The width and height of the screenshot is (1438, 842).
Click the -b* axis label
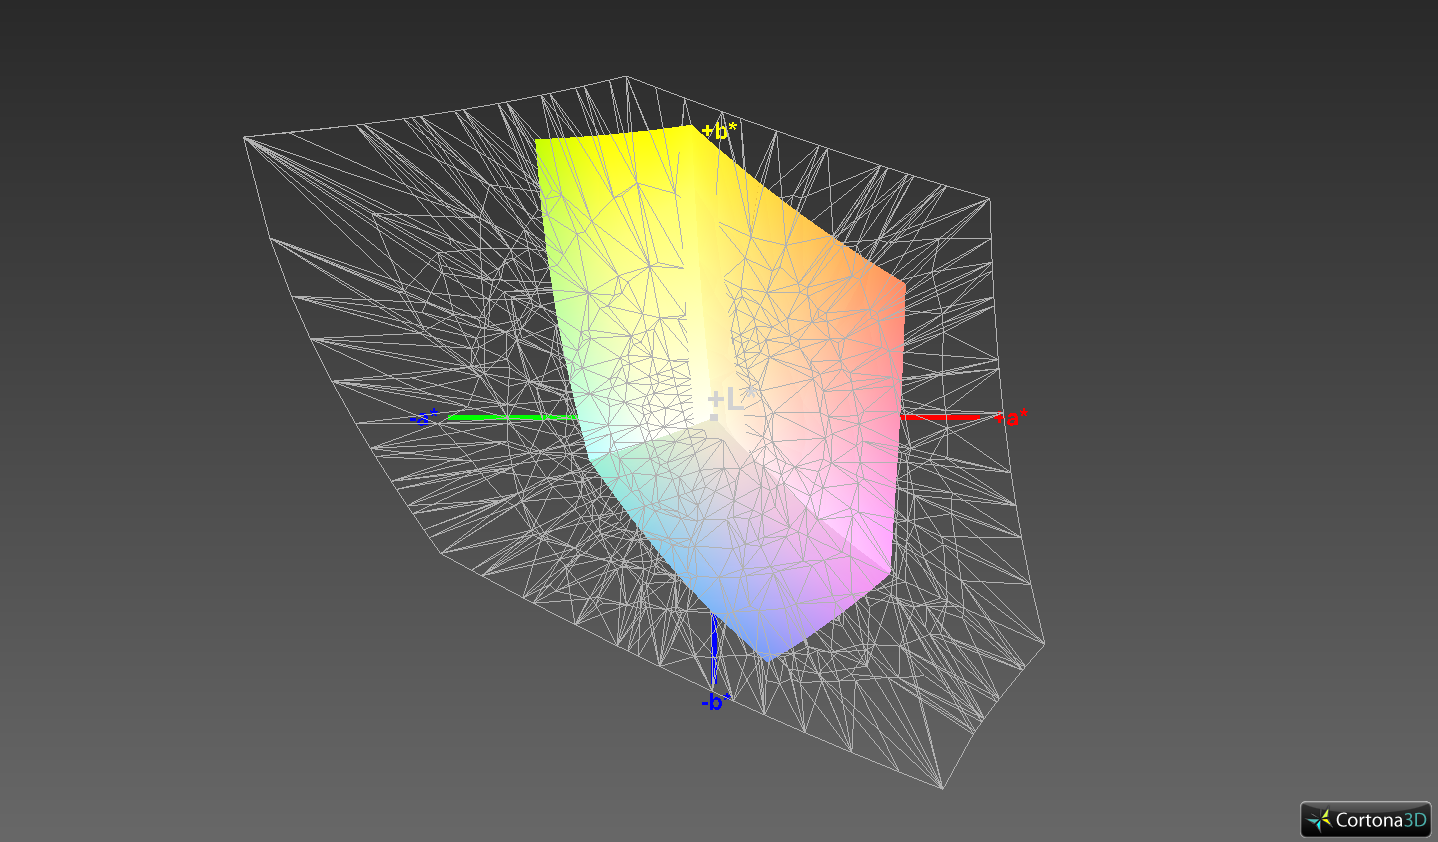pos(716,702)
